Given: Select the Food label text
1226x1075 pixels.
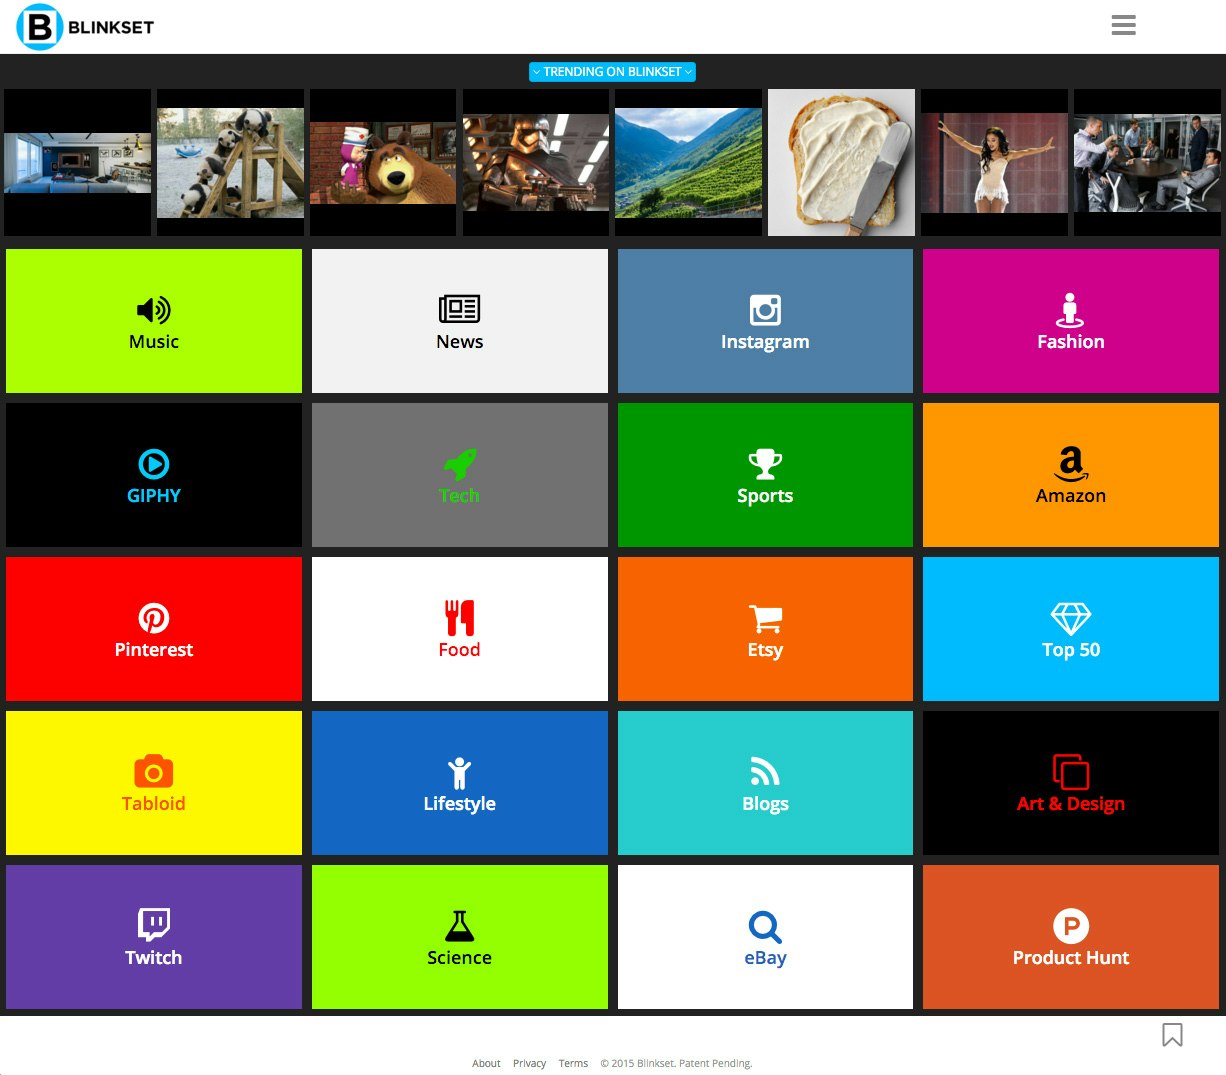Looking at the screenshot, I should [x=460, y=649].
